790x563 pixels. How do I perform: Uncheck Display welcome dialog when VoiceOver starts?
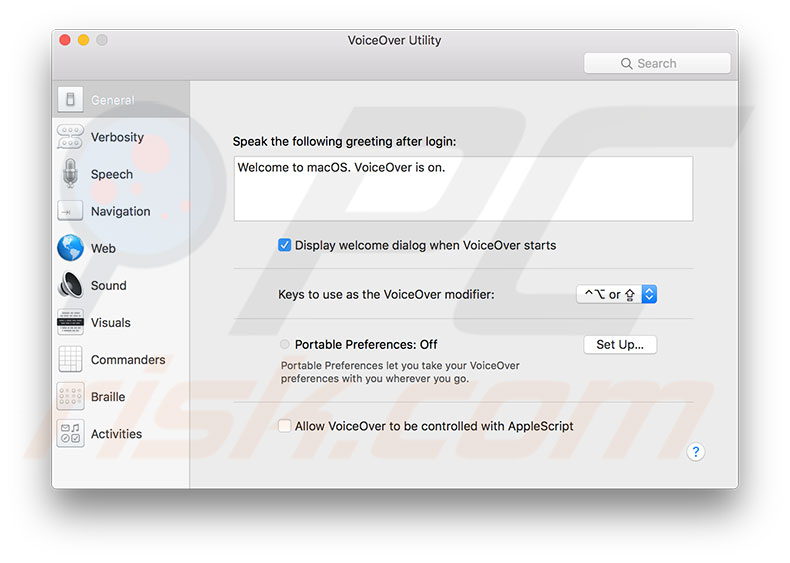(x=284, y=245)
